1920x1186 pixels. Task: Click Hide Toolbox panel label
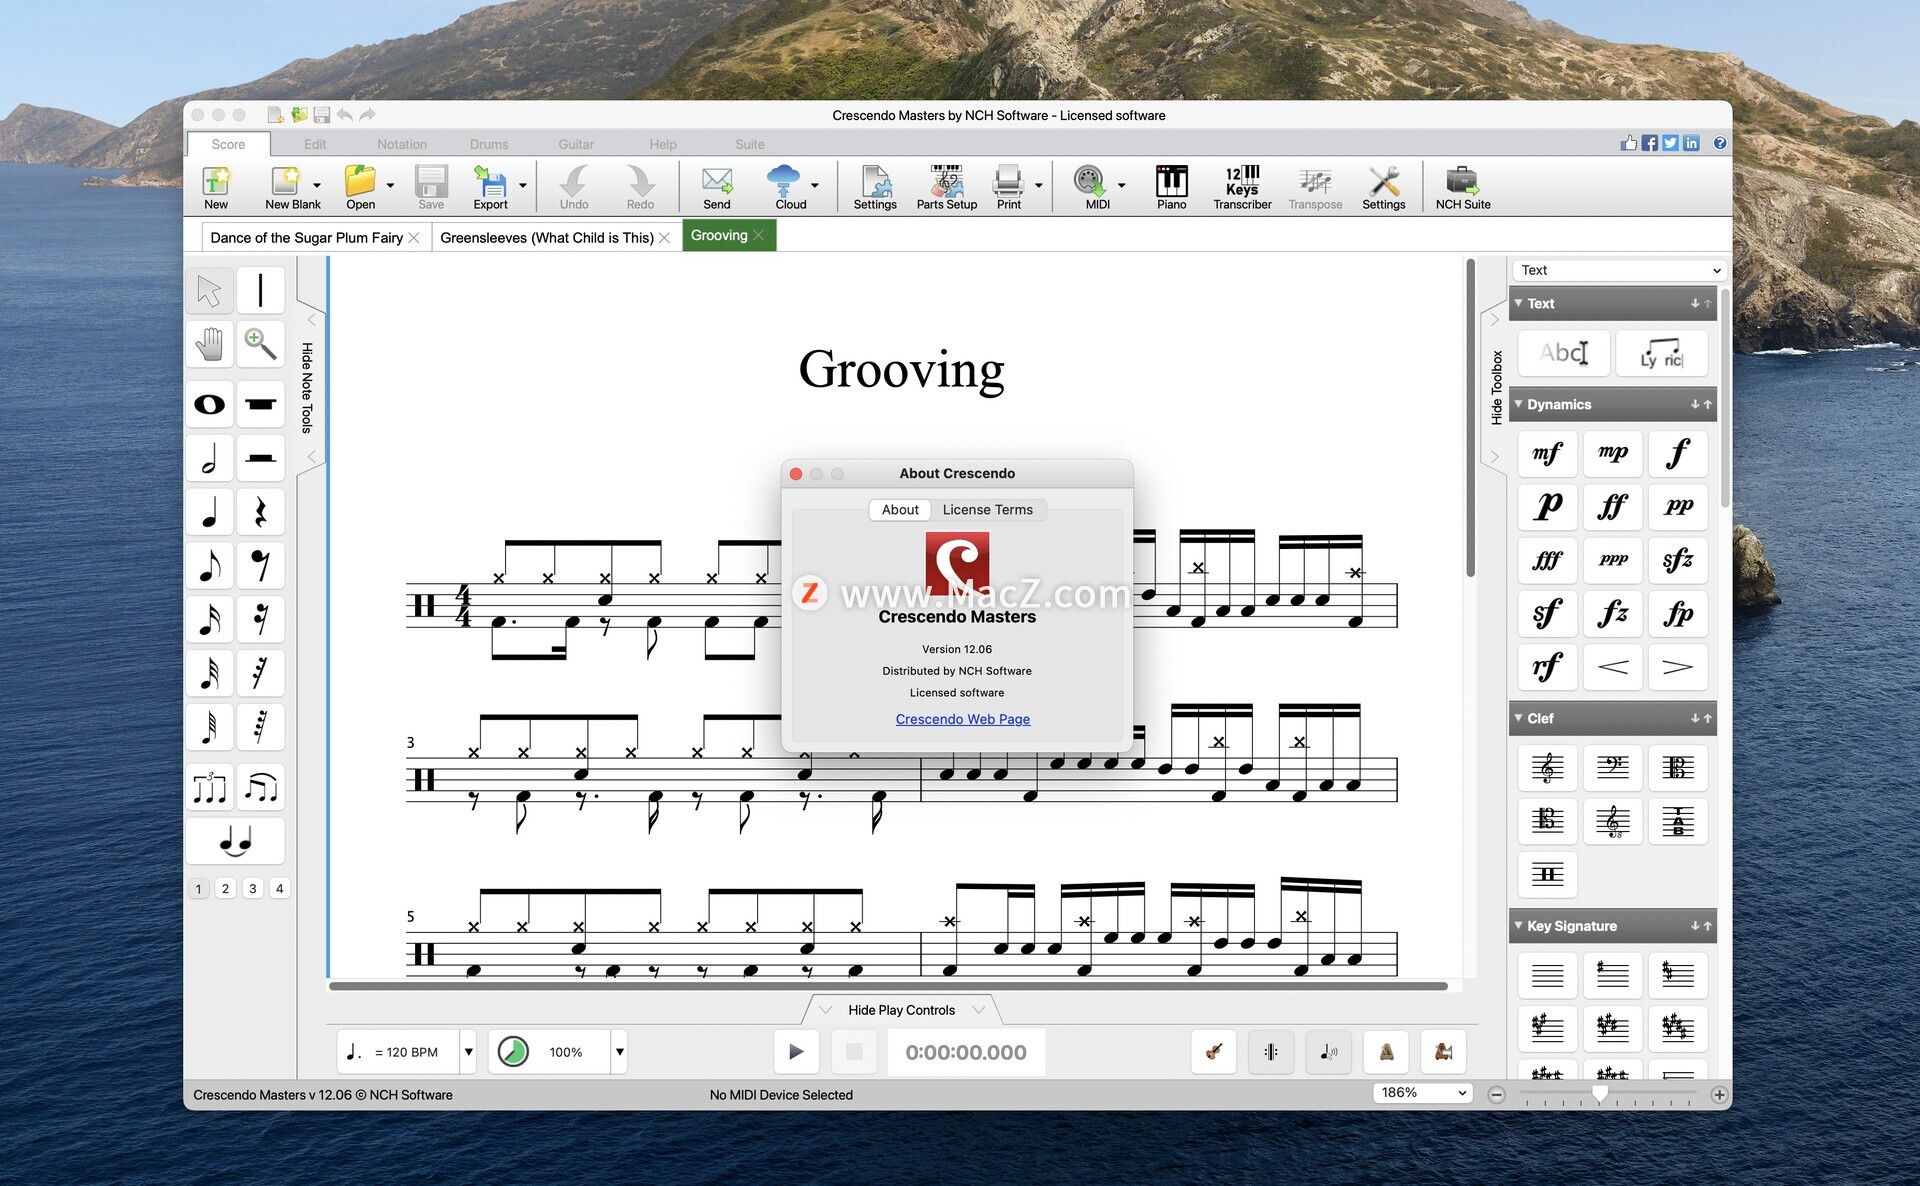(x=1496, y=388)
